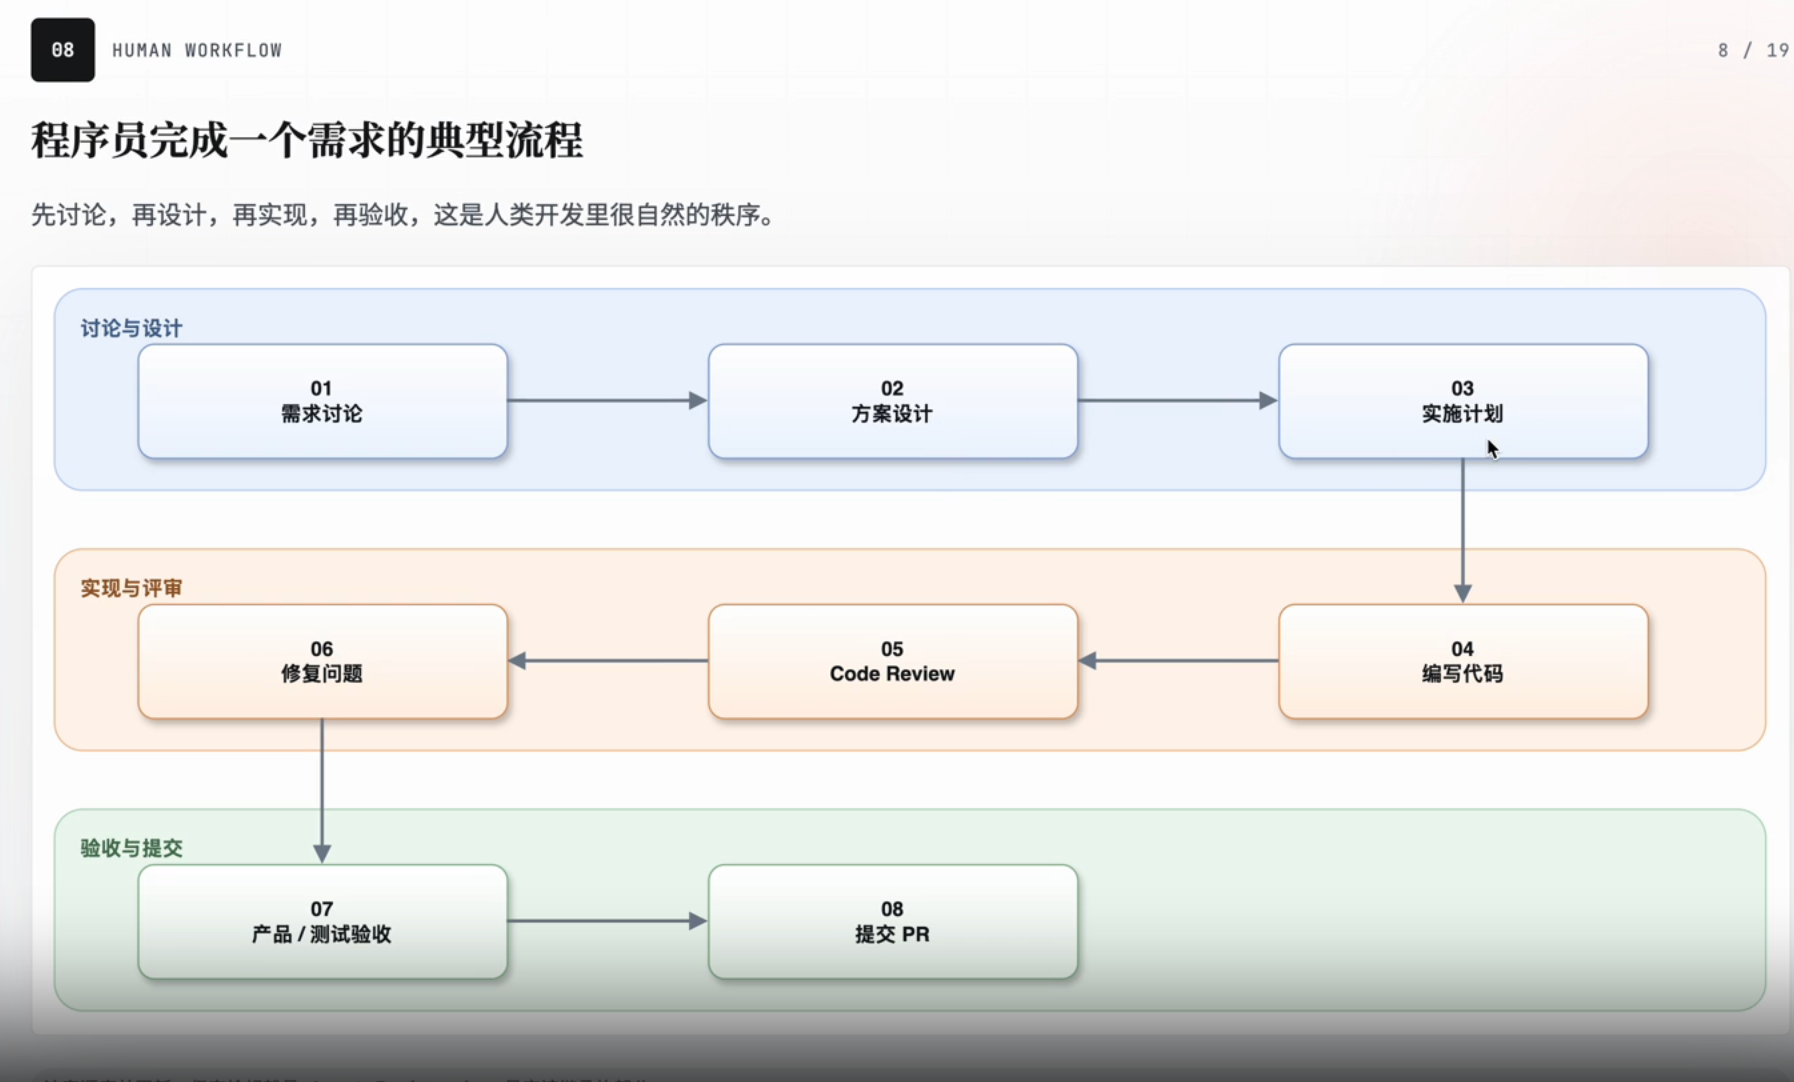Image resolution: width=1794 pixels, height=1082 pixels.
Task: Click the 05 Code Review step box
Action: tap(893, 661)
